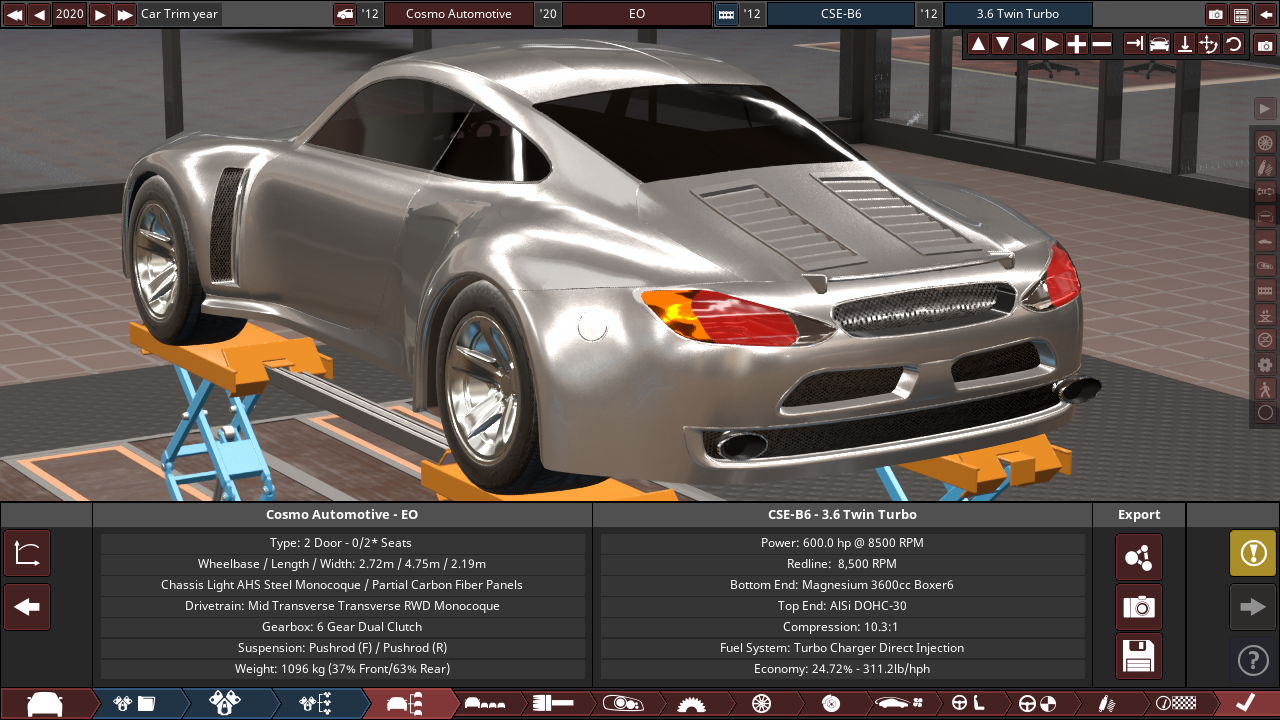This screenshot has height=720, width=1280.
Task: Save the car with floppy disk icon
Action: point(1139,656)
